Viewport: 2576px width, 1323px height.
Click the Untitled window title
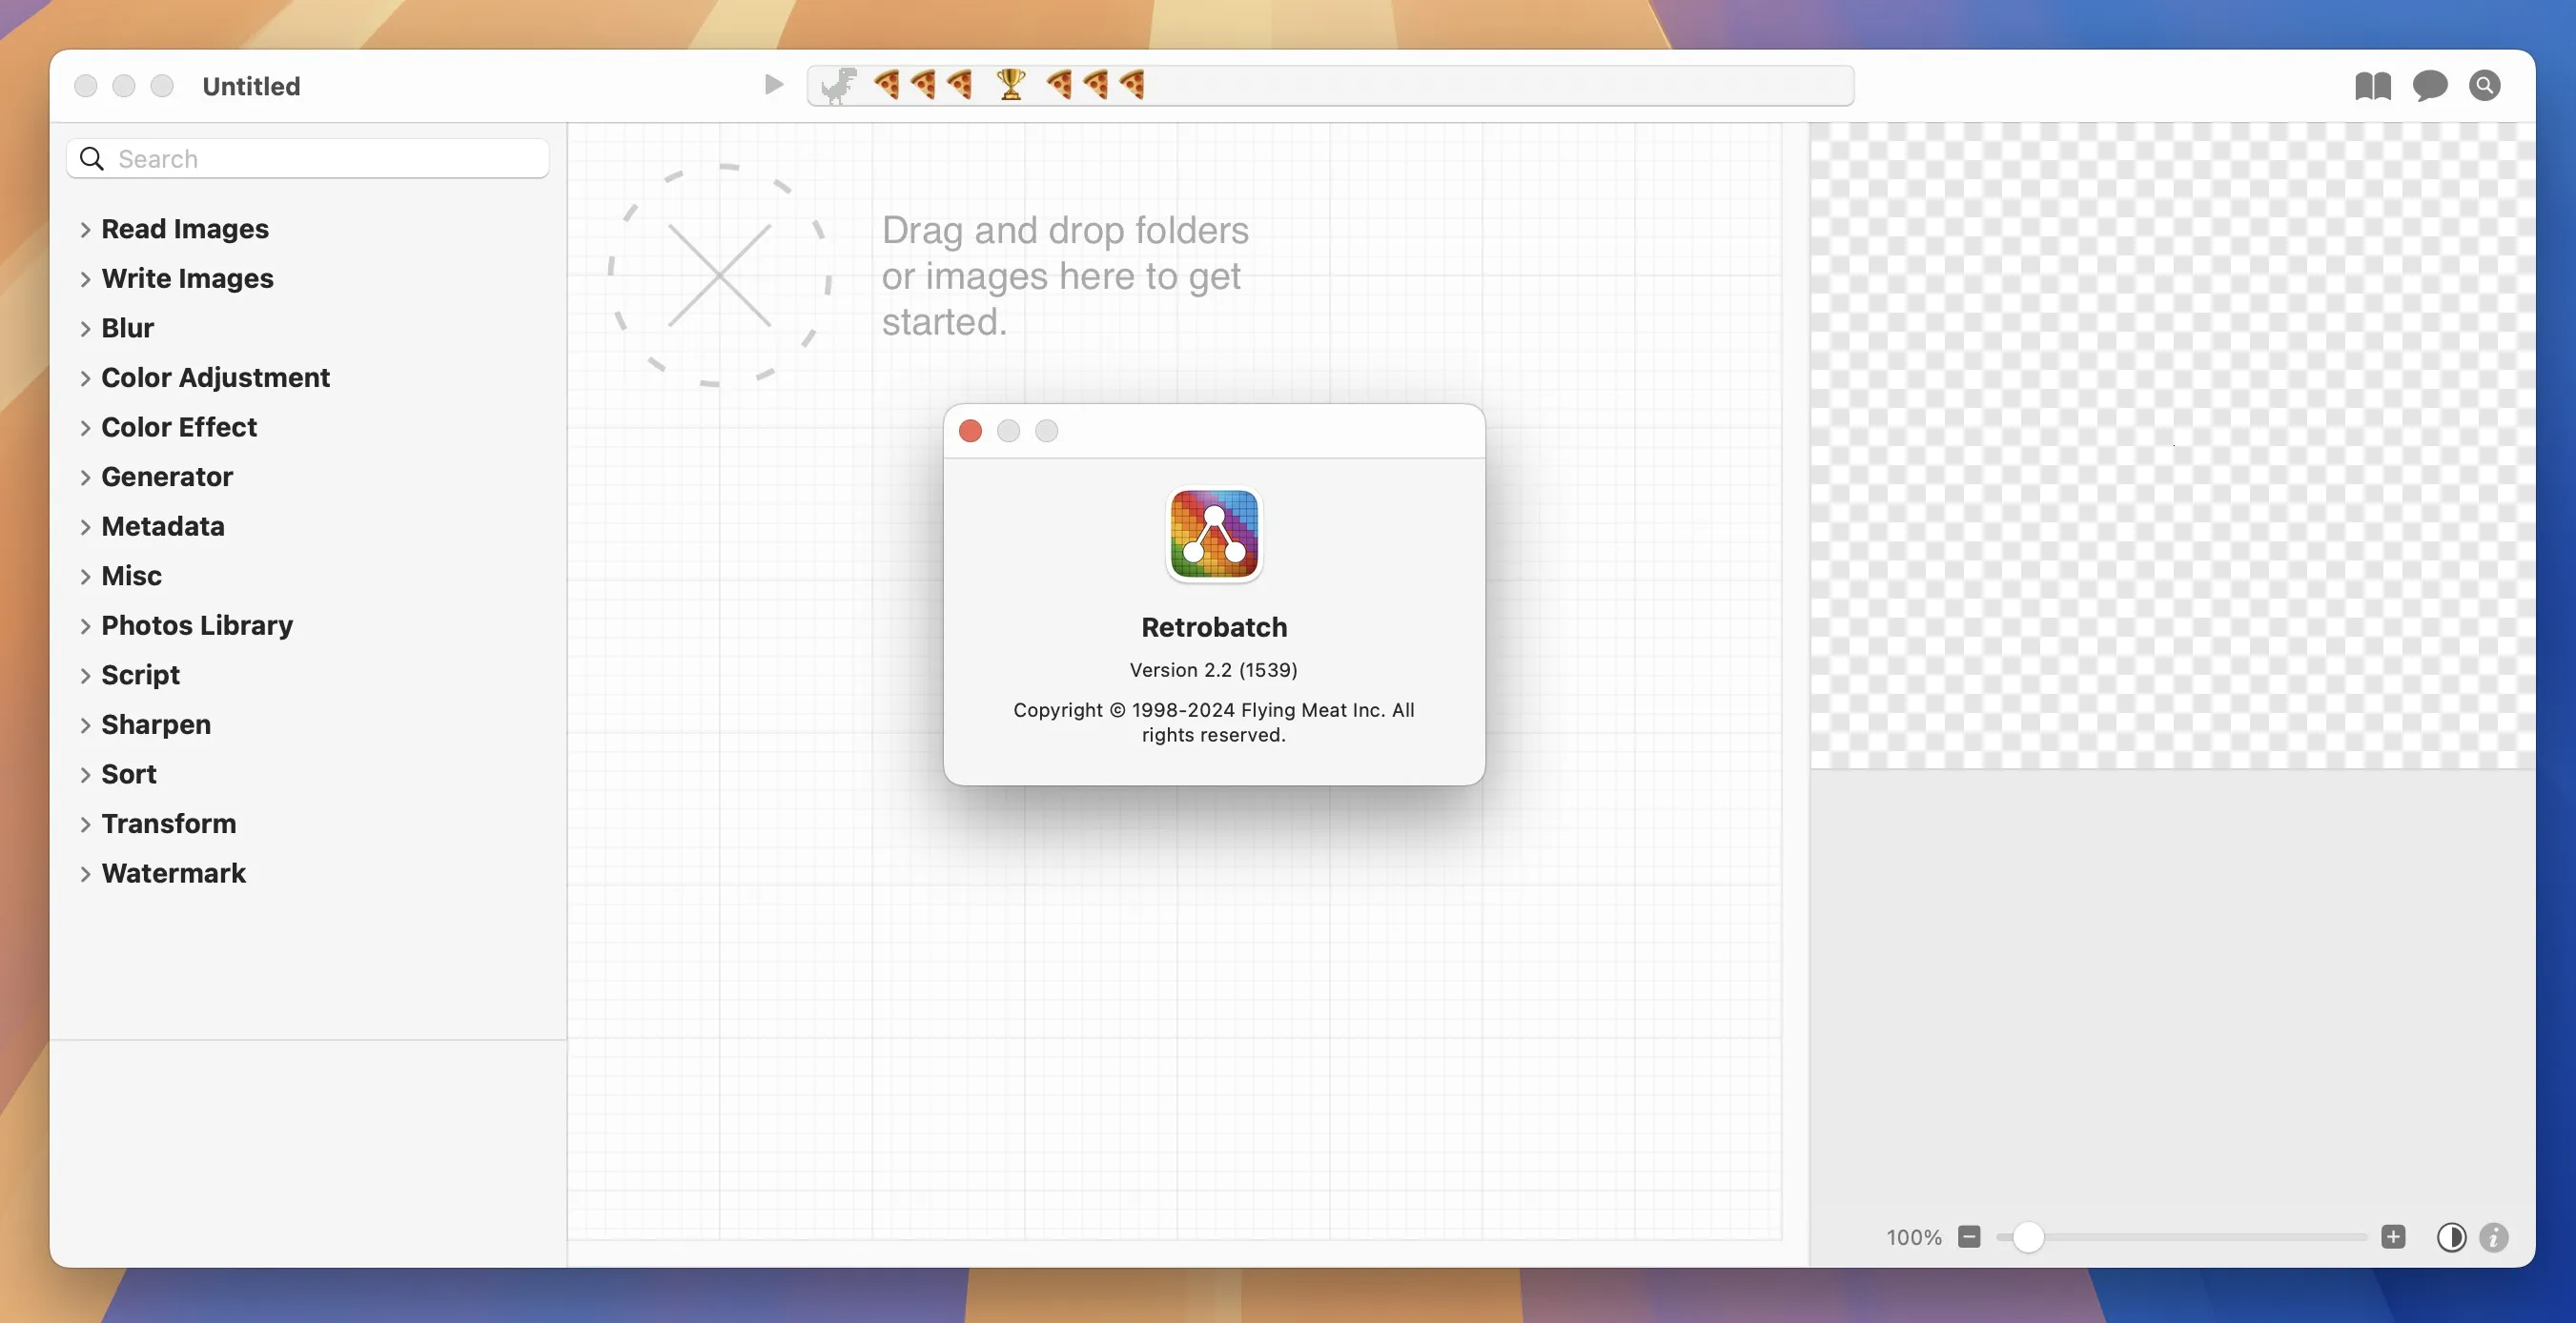(x=251, y=86)
